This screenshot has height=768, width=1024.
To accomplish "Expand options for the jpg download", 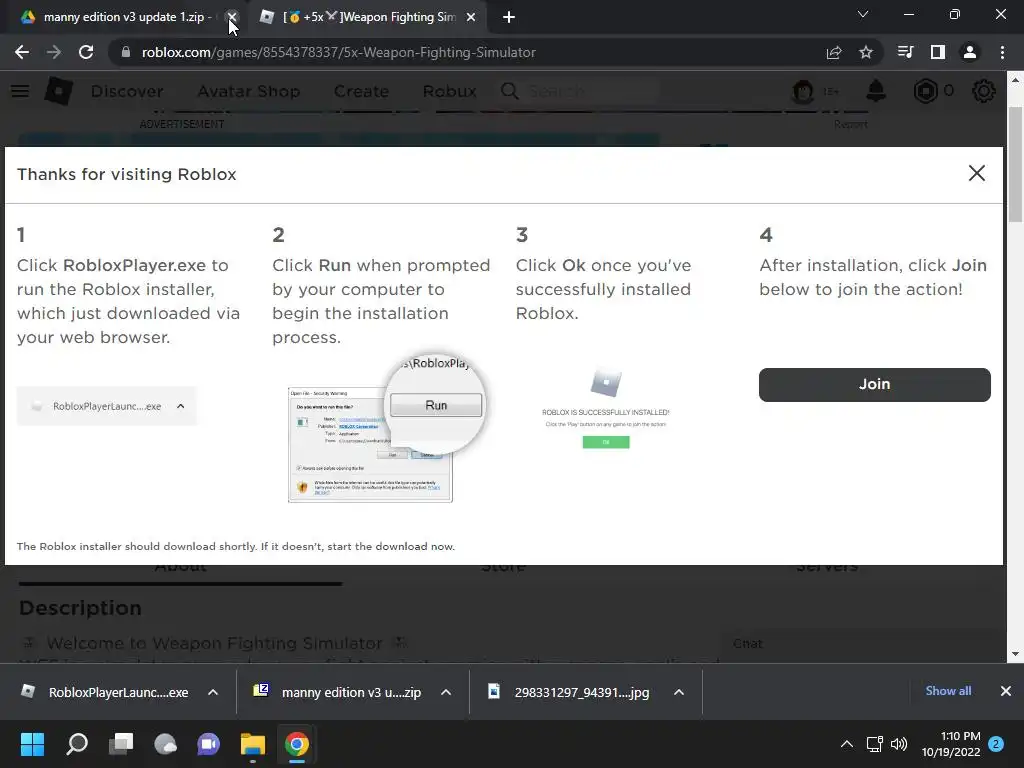I will [x=679, y=692].
